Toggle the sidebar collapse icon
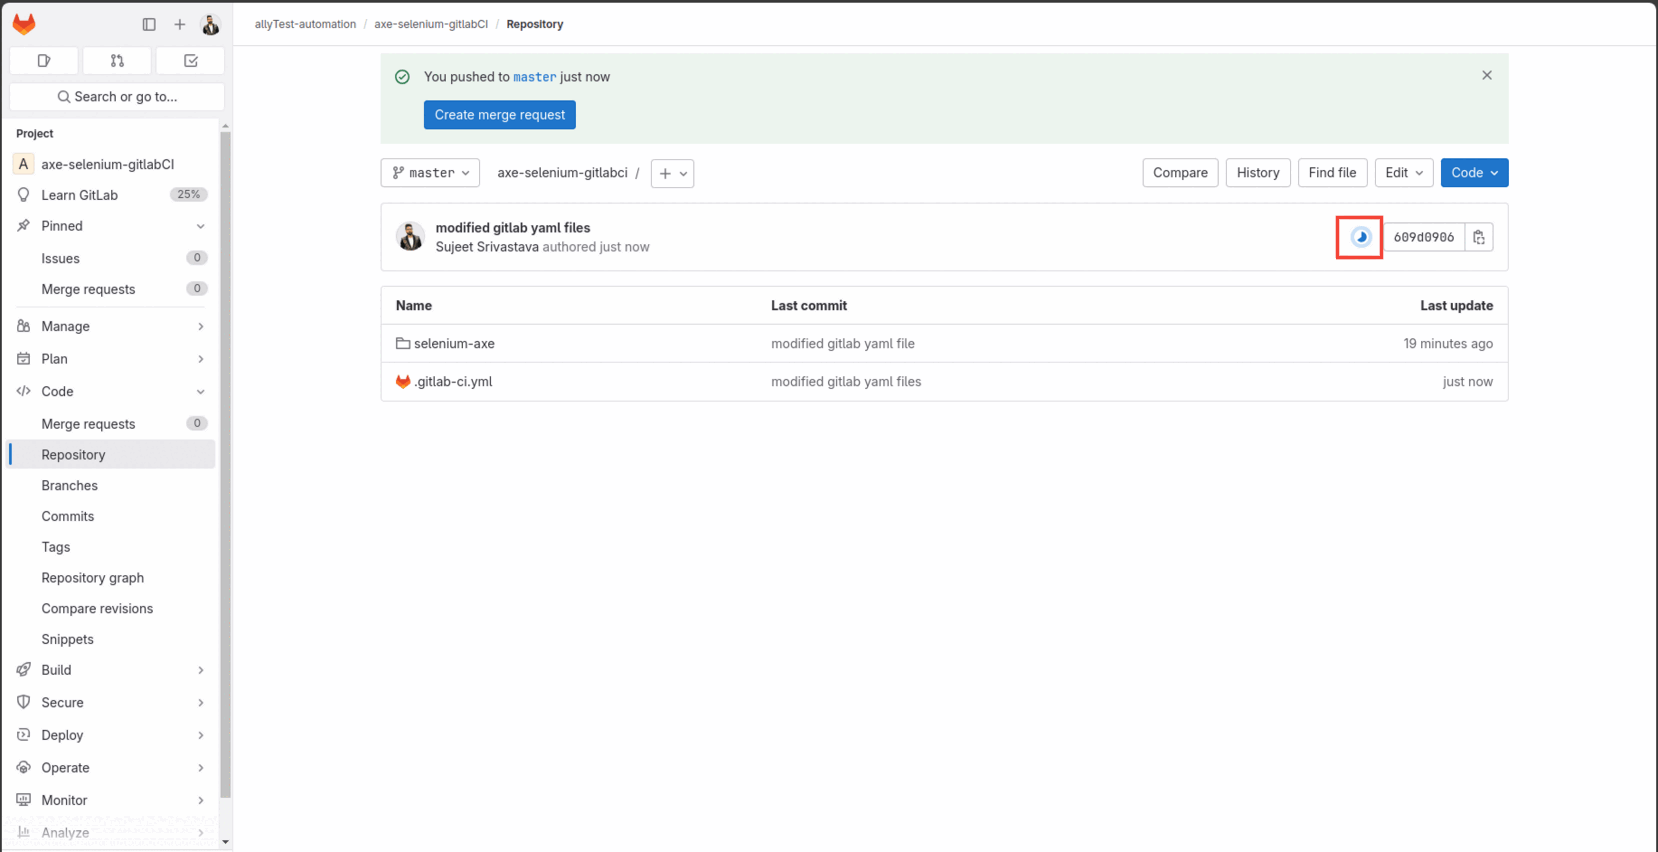Image resolution: width=1658 pixels, height=852 pixels. pos(149,24)
